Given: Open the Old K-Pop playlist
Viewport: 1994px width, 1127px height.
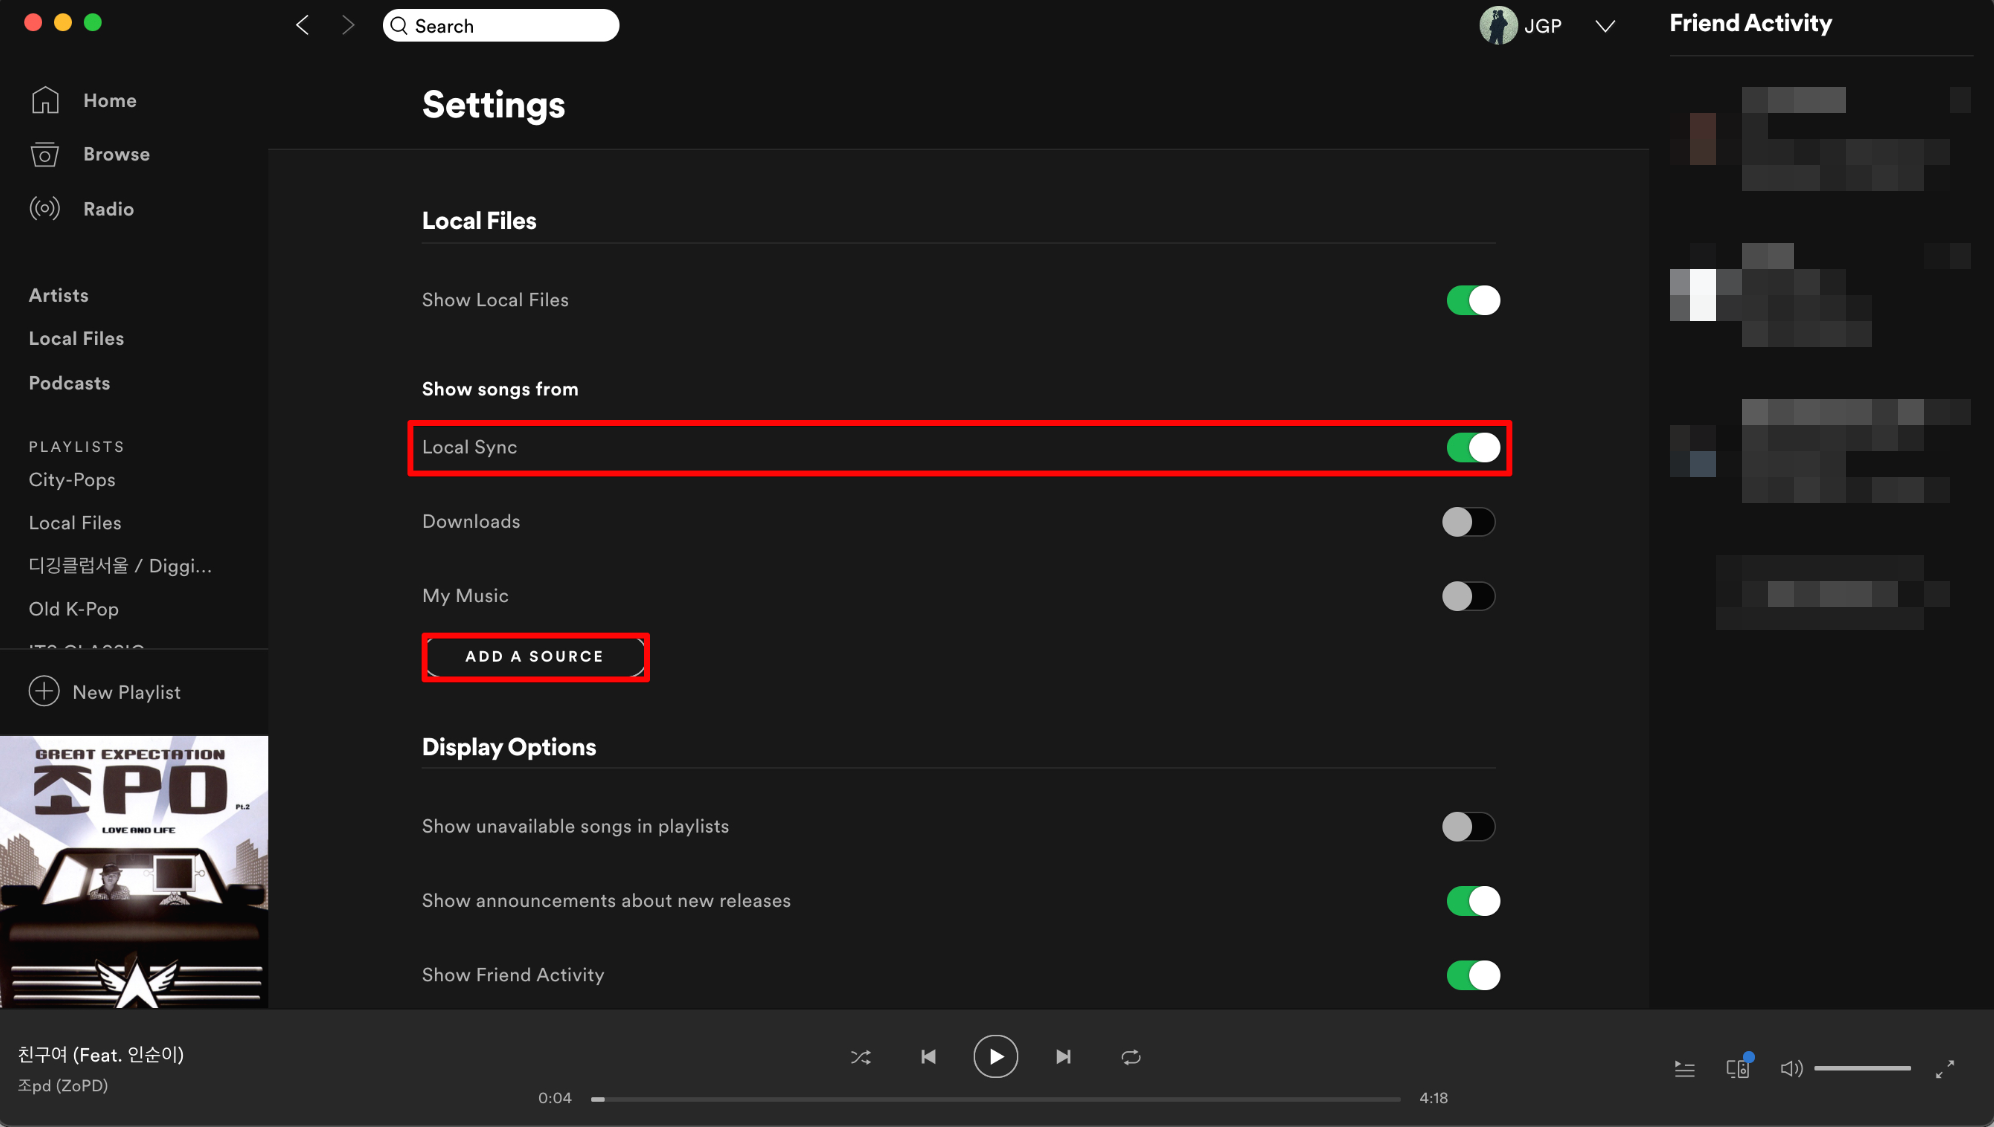Looking at the screenshot, I should click(74, 609).
